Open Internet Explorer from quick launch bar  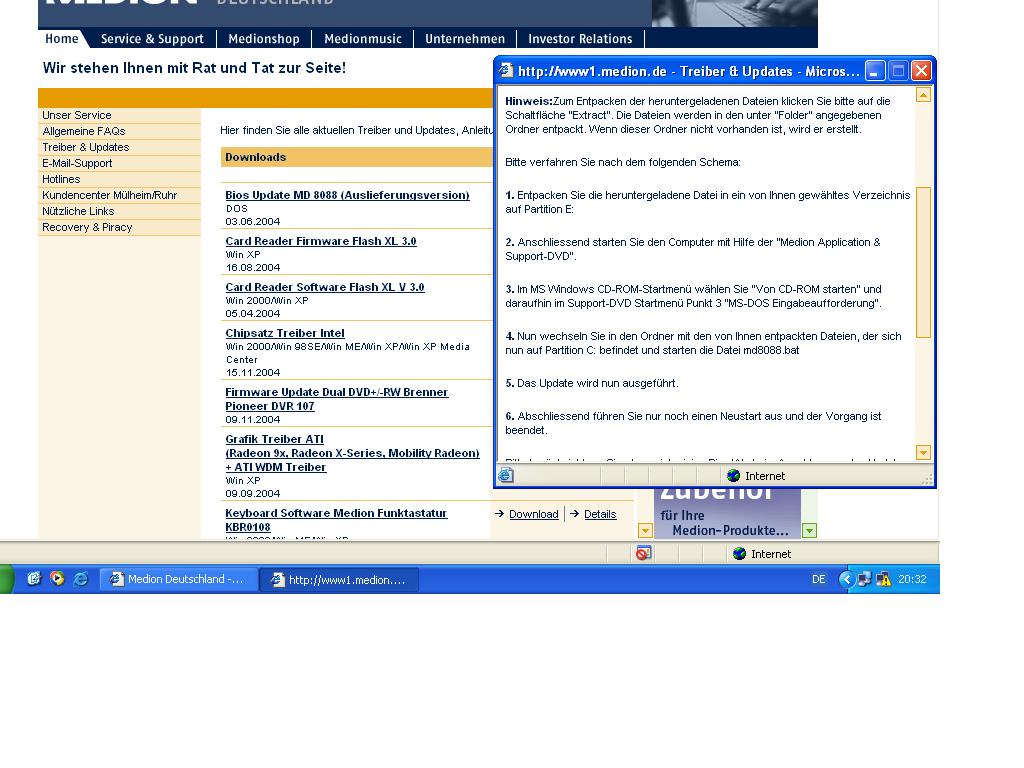80,579
